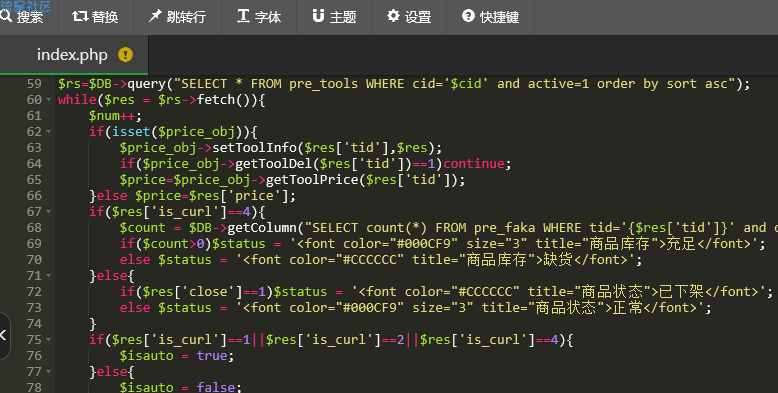The width and height of the screenshot is (778, 393).
Task: Click the getToolDel method name
Action: tap(273, 164)
